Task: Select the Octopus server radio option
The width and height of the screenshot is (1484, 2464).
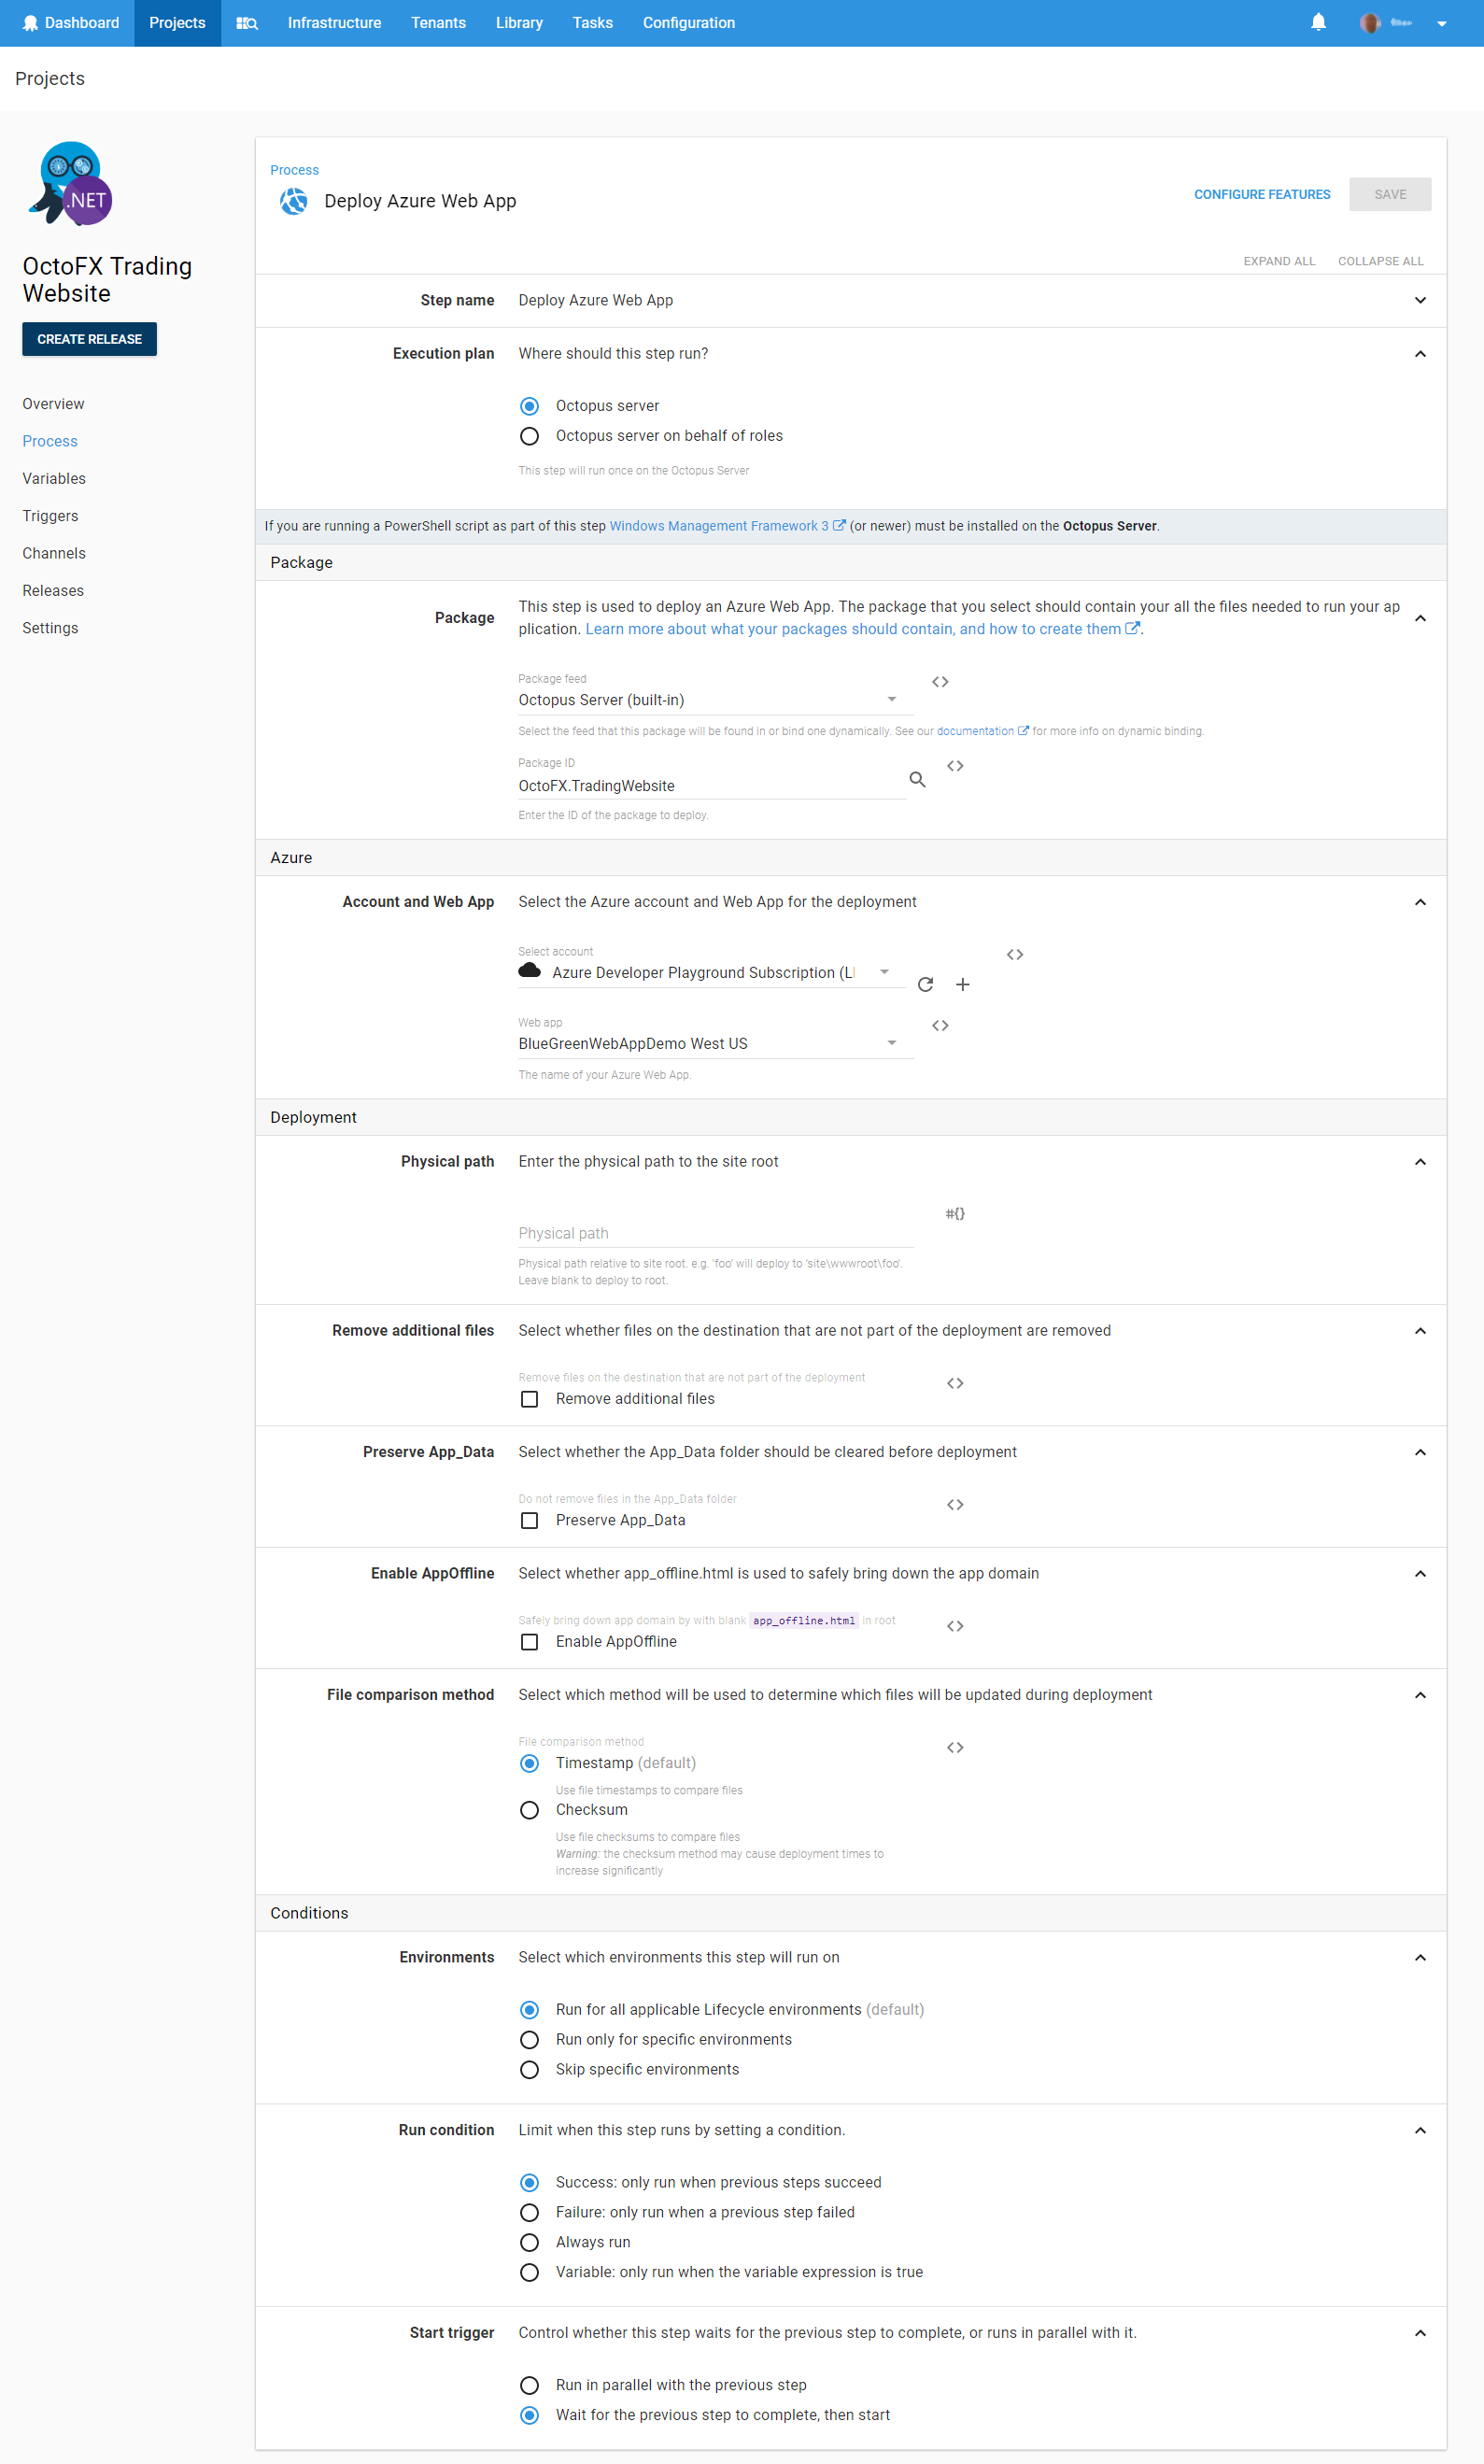Action: (530, 406)
